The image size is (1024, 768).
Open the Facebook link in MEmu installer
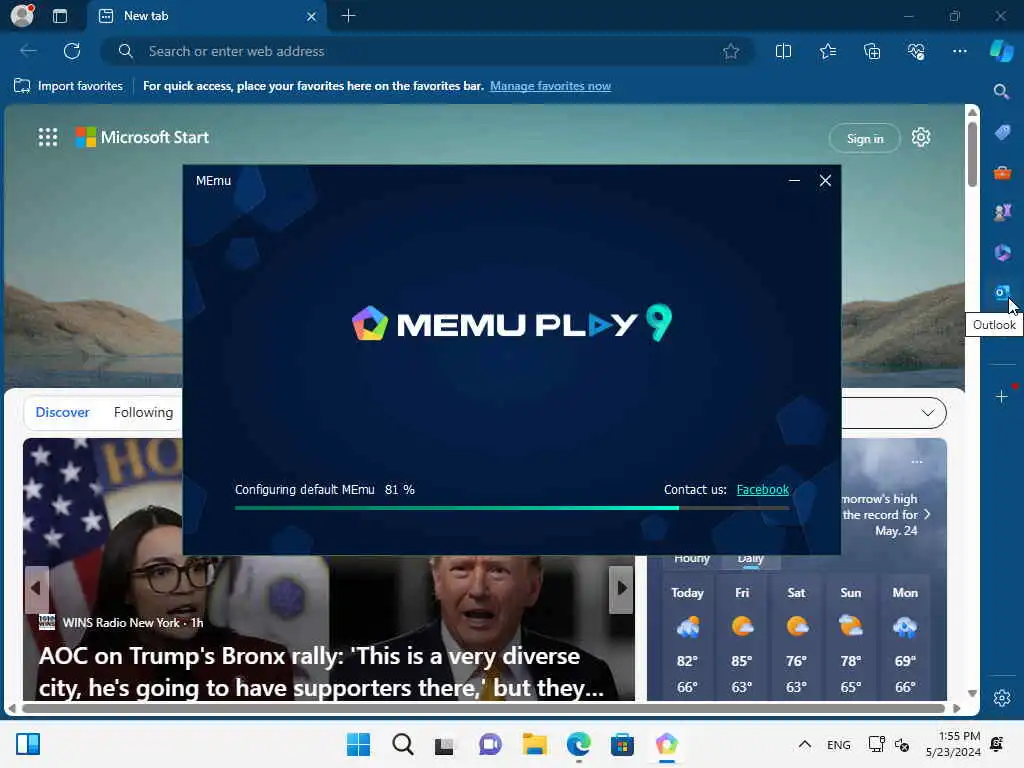(762, 489)
